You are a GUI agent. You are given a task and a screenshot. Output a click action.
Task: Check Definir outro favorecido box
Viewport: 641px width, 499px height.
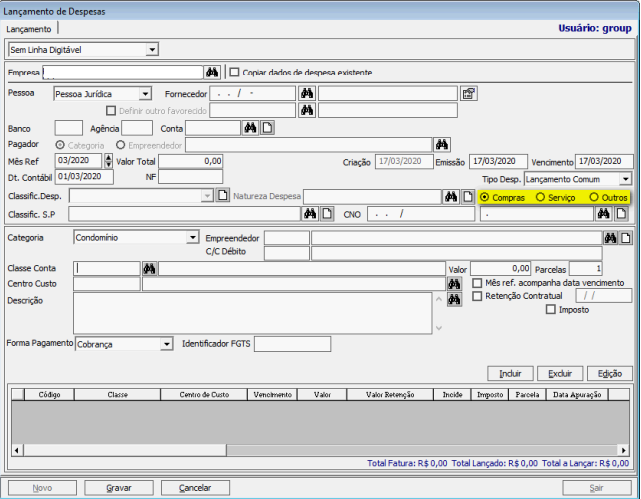[x=111, y=110]
